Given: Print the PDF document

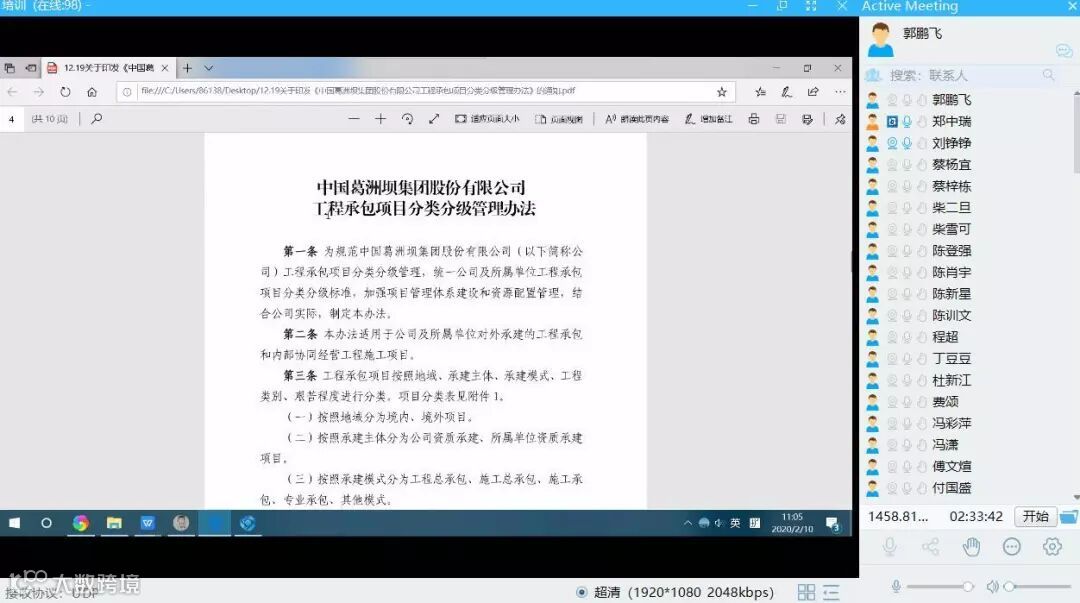Looking at the screenshot, I should click(x=754, y=119).
